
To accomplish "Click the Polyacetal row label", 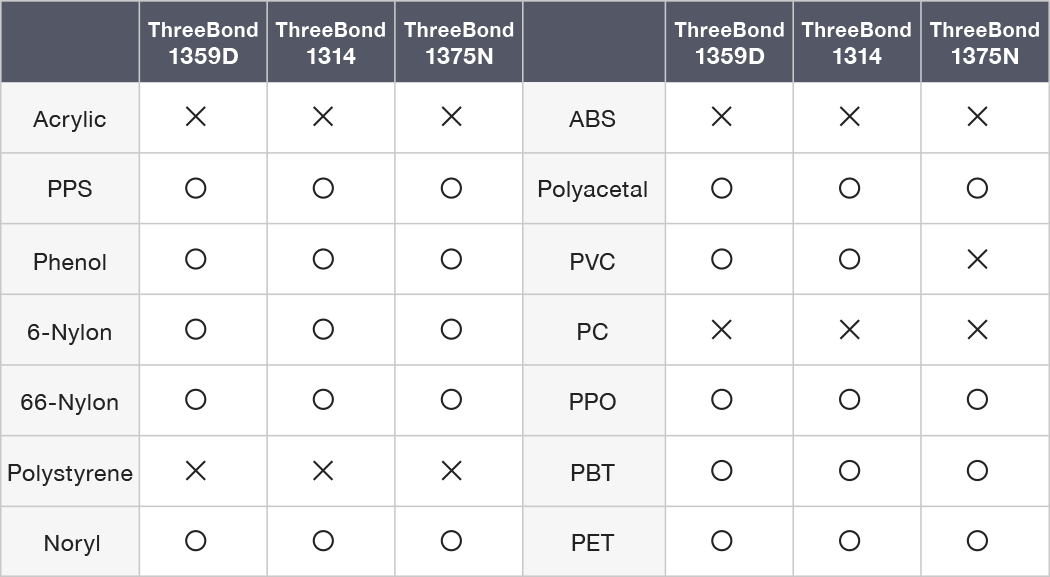I will pyautogui.click(x=593, y=189).
